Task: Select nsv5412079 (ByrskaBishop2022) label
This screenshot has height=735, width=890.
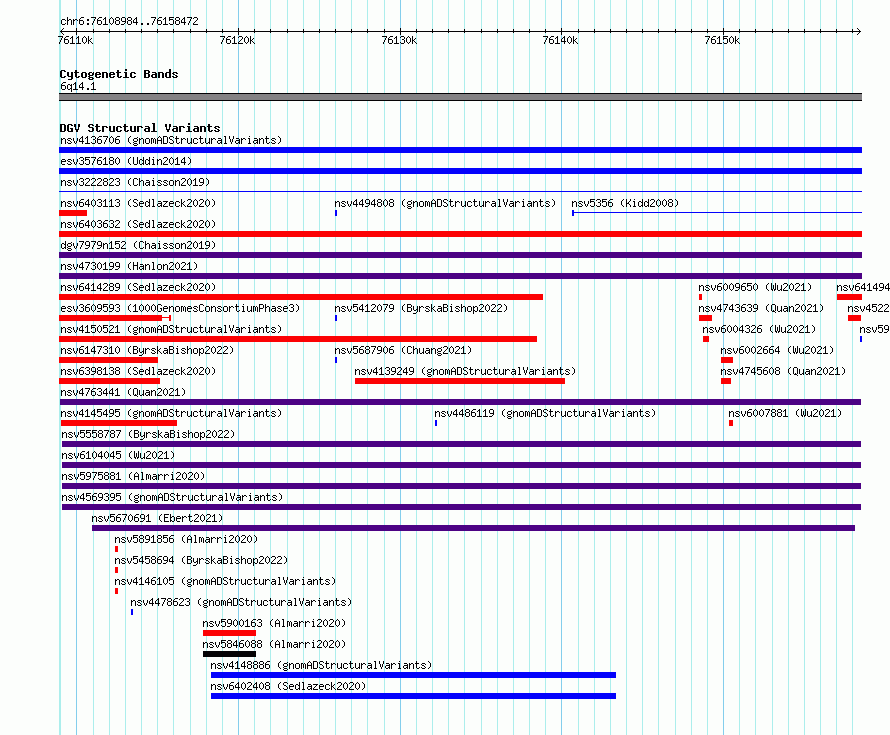Action: [x=421, y=308]
